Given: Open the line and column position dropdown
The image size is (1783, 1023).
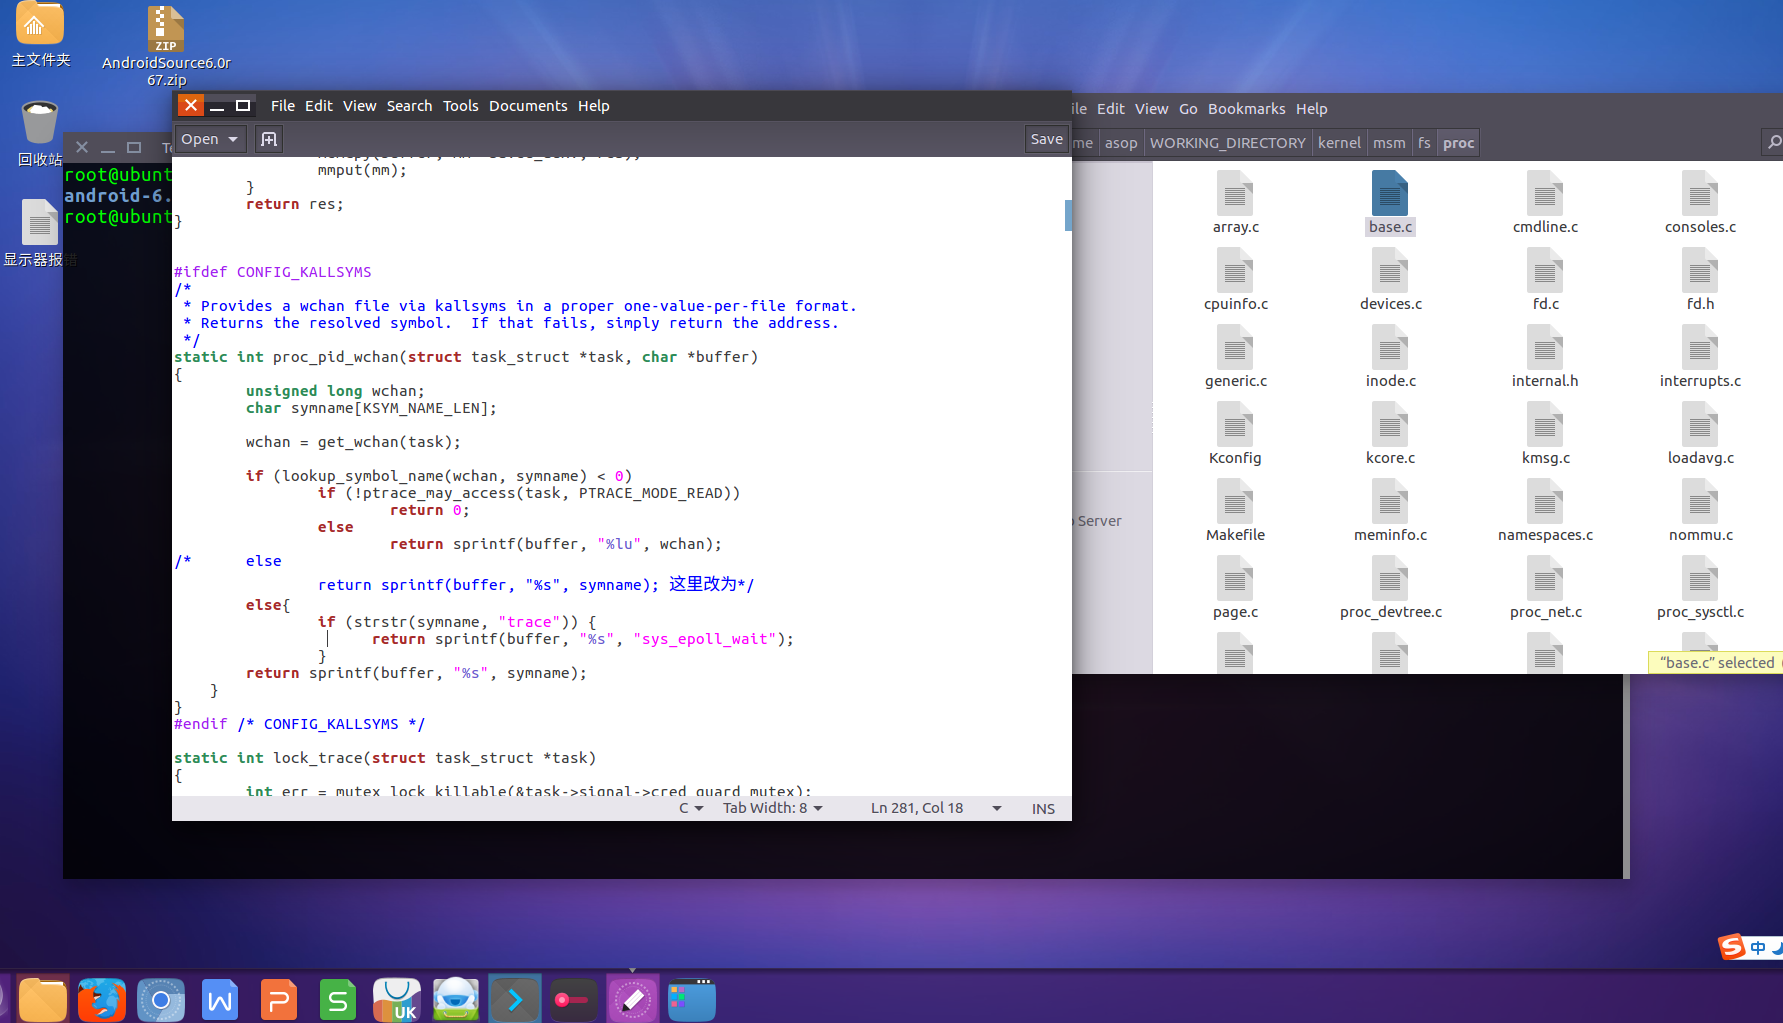Looking at the screenshot, I should point(936,808).
